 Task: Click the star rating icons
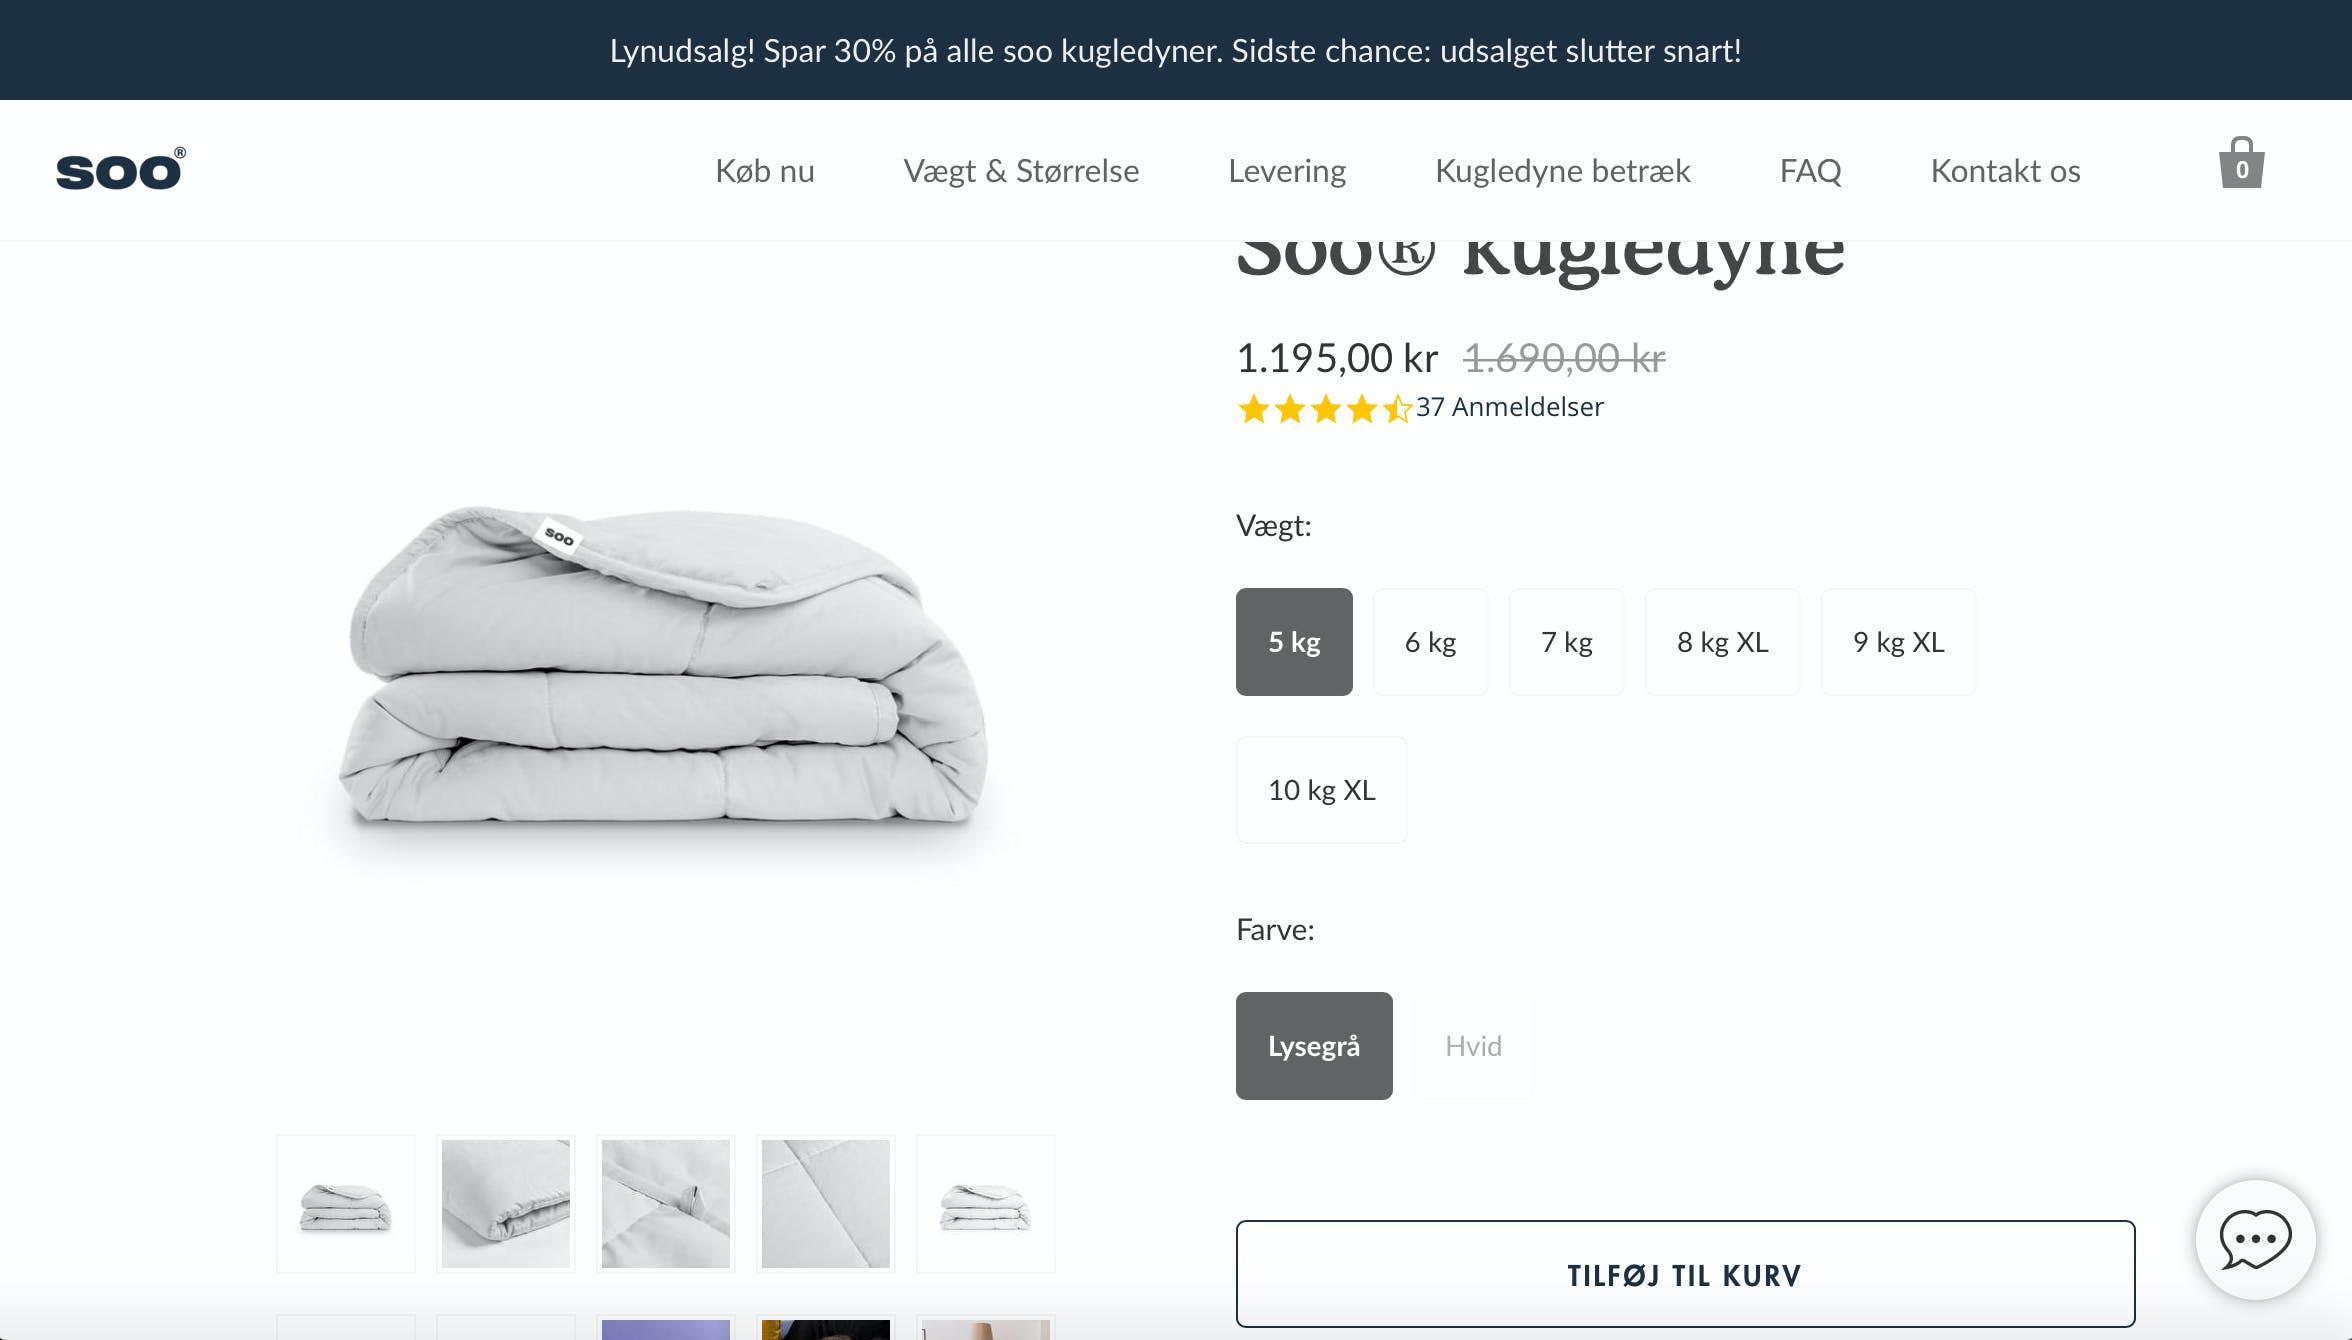pos(1324,408)
